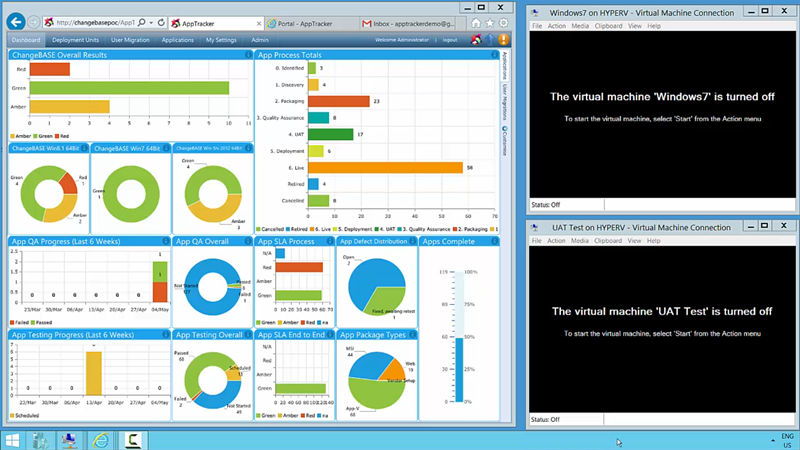Open info icon on App Process Totals panel
This screenshot has height=450, width=800.
(x=494, y=55)
